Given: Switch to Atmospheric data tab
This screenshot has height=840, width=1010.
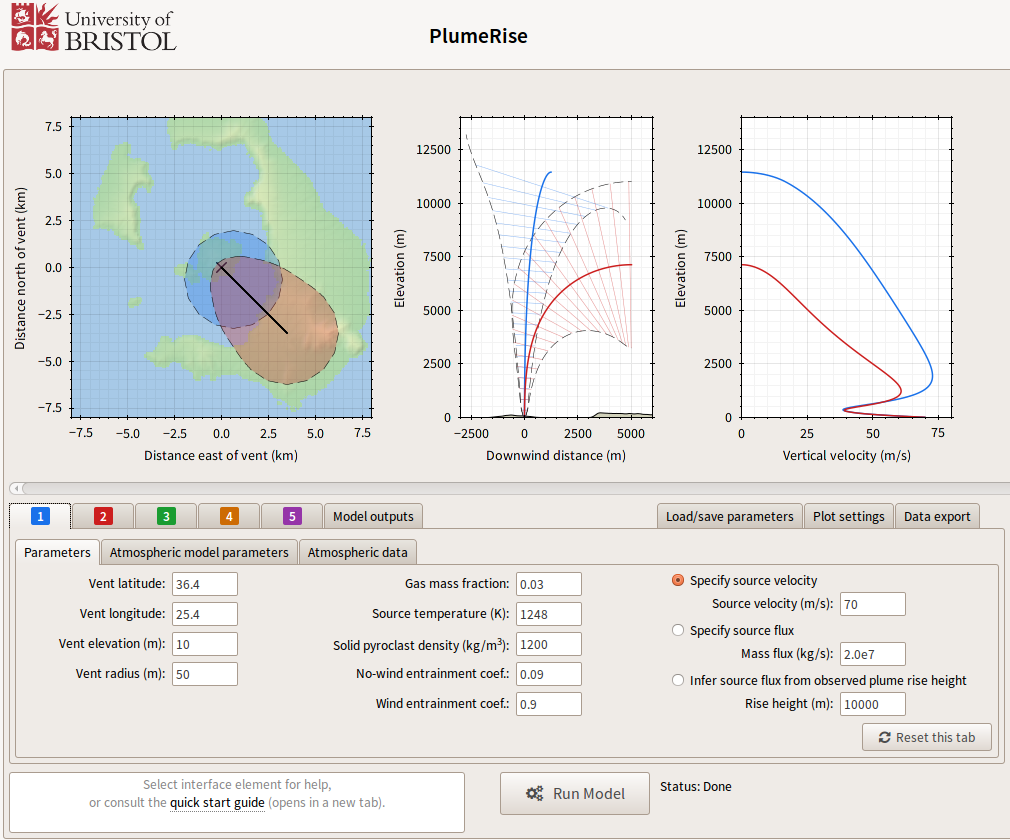Looking at the screenshot, I should [357, 552].
